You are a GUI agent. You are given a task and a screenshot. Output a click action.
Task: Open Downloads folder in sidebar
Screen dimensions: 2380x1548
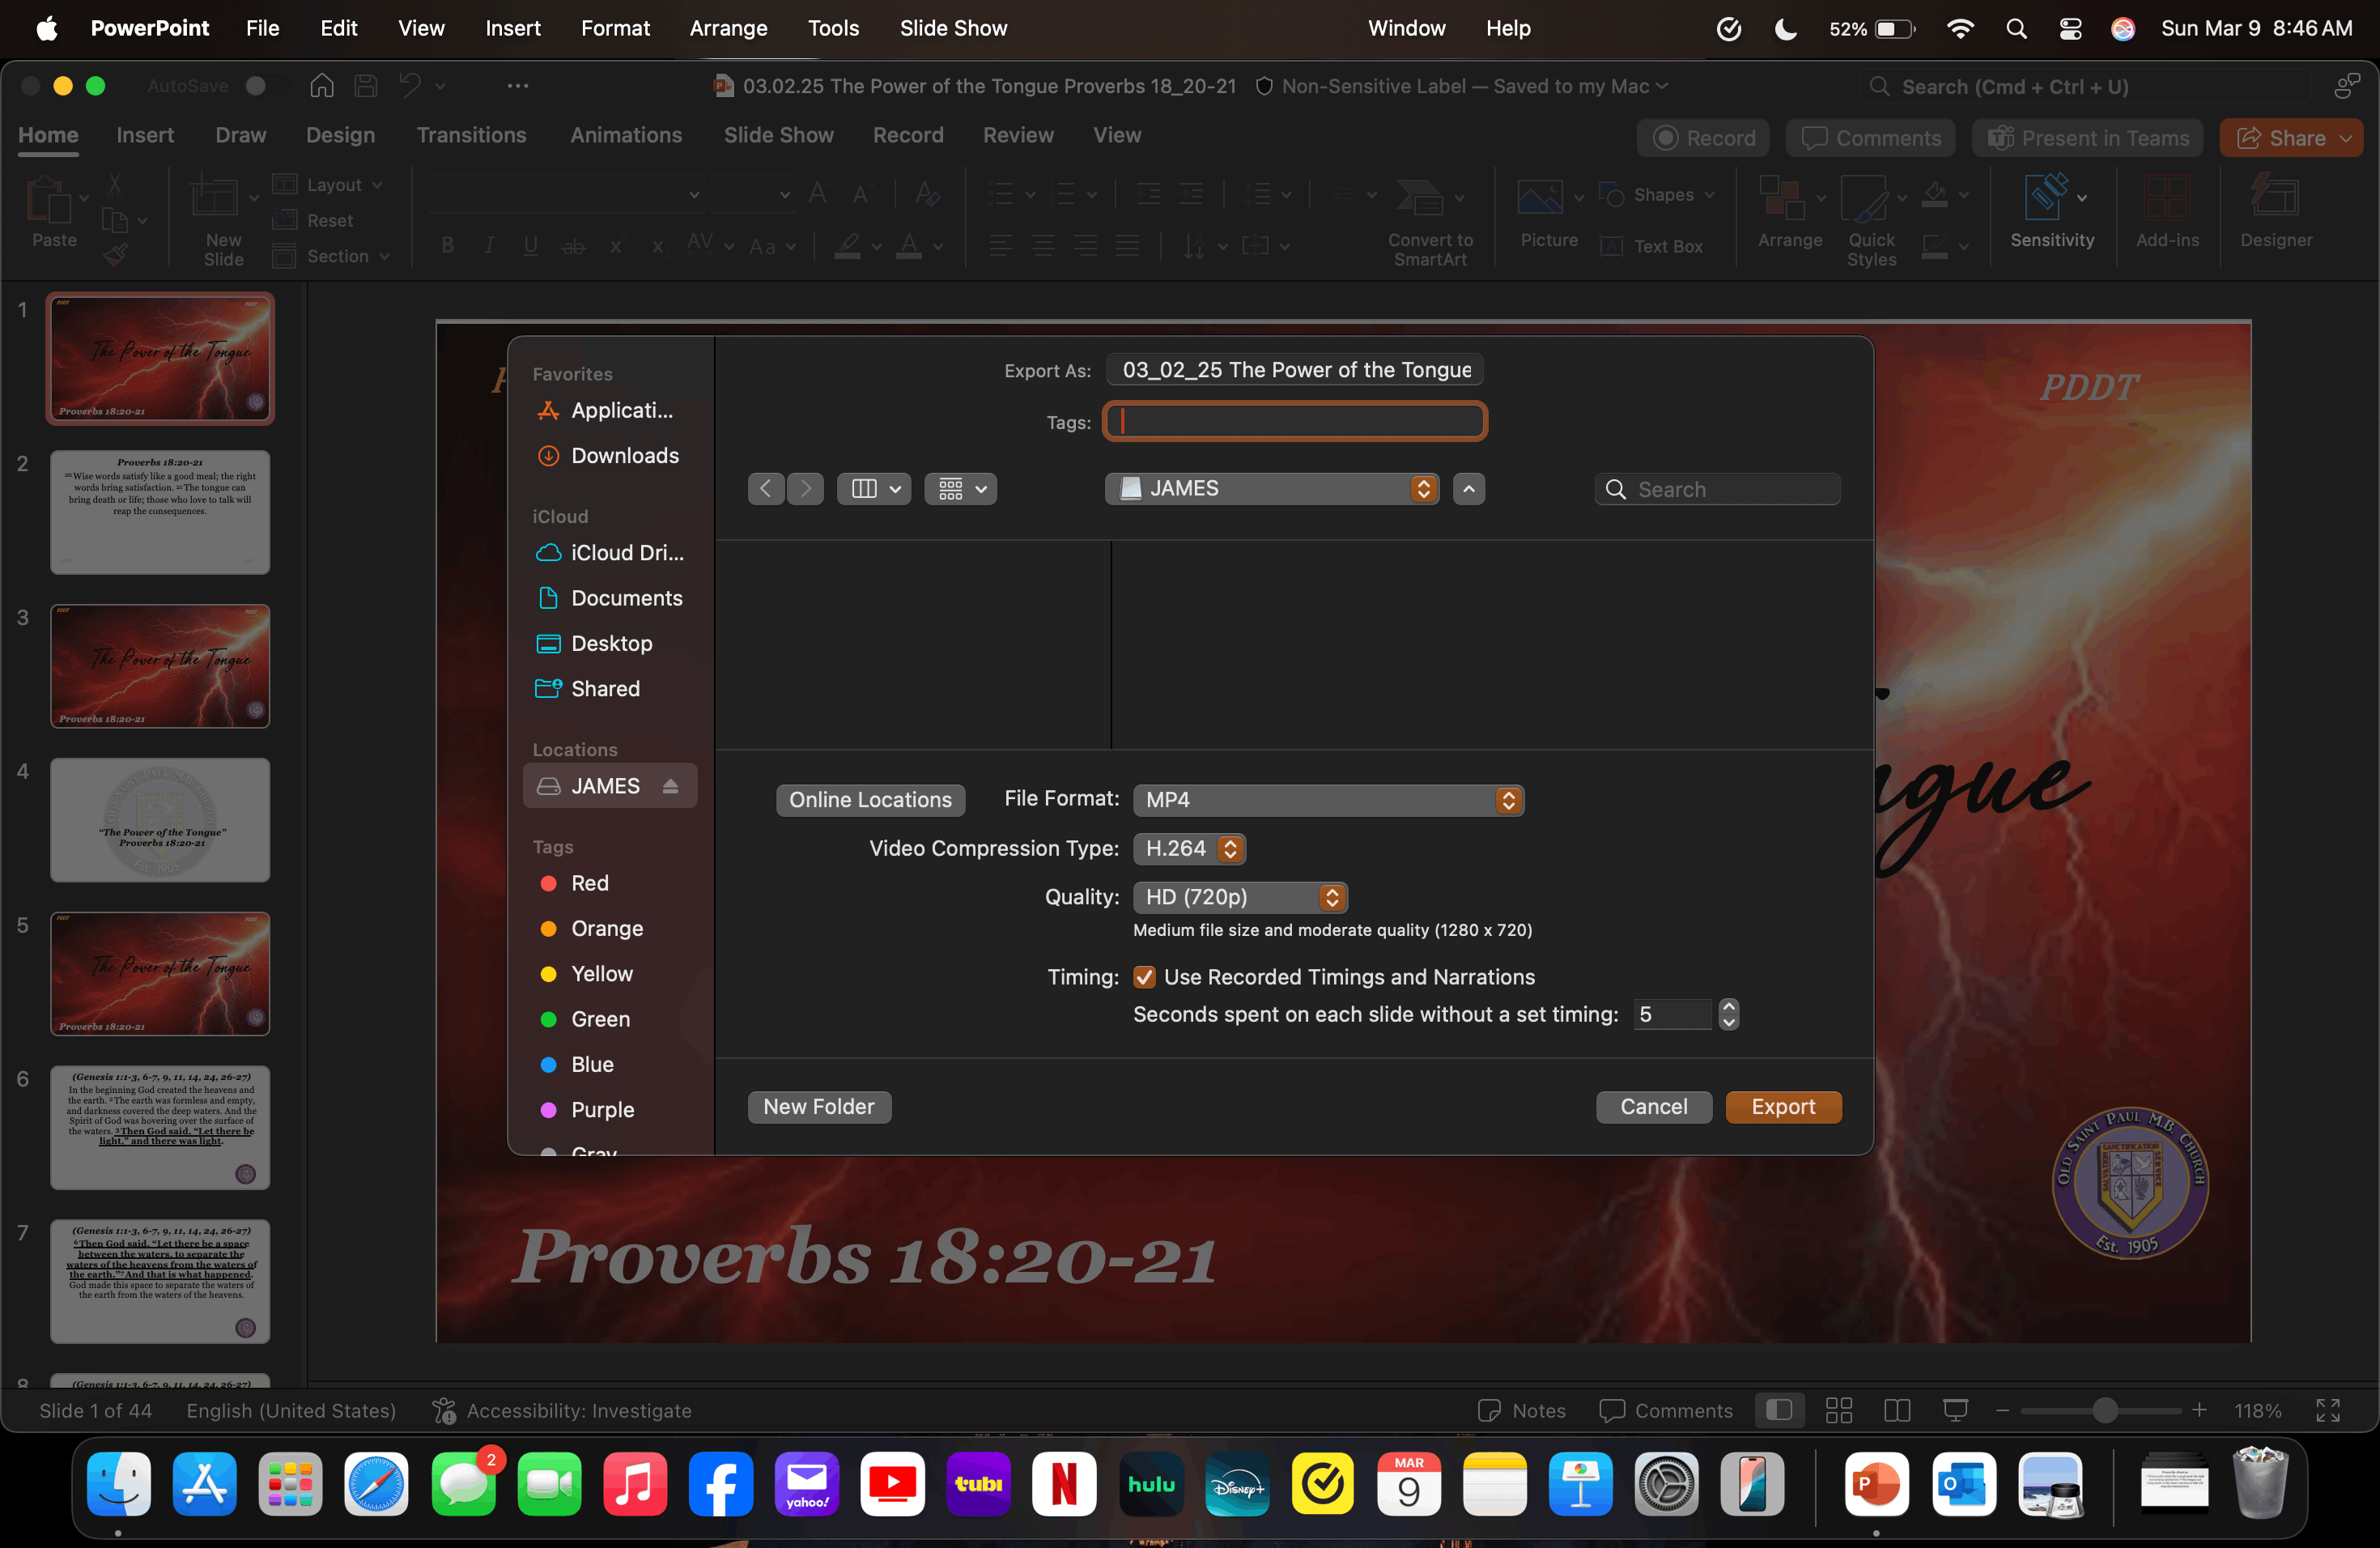[624, 455]
